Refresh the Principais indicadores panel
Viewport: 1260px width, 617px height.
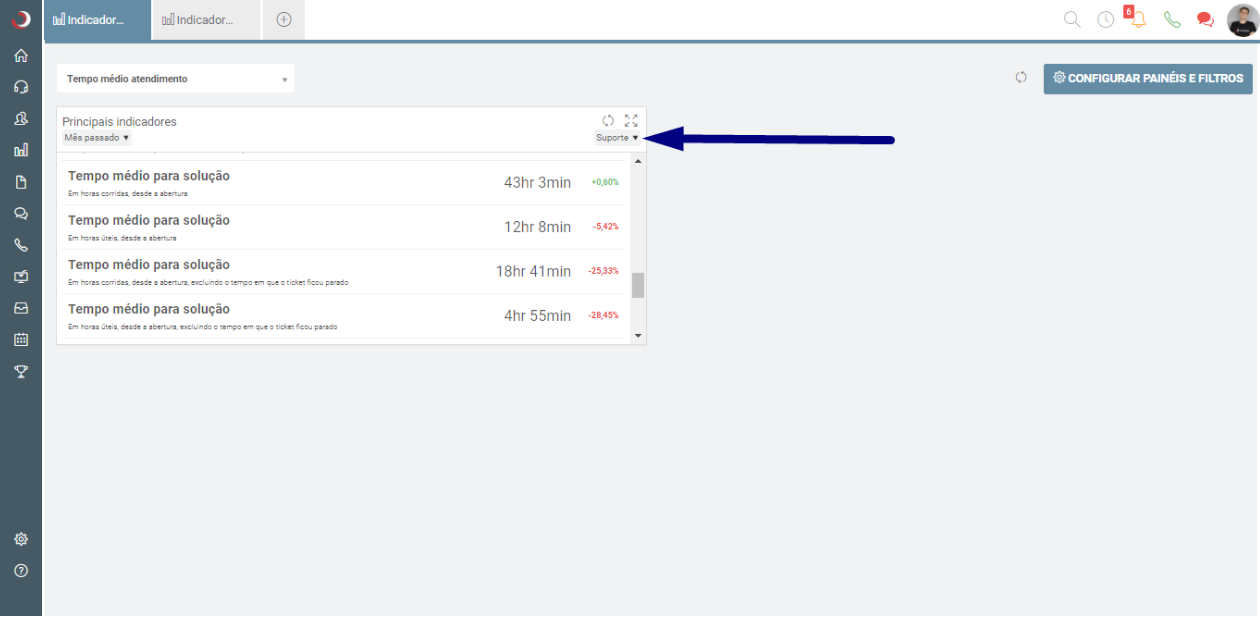pos(608,120)
